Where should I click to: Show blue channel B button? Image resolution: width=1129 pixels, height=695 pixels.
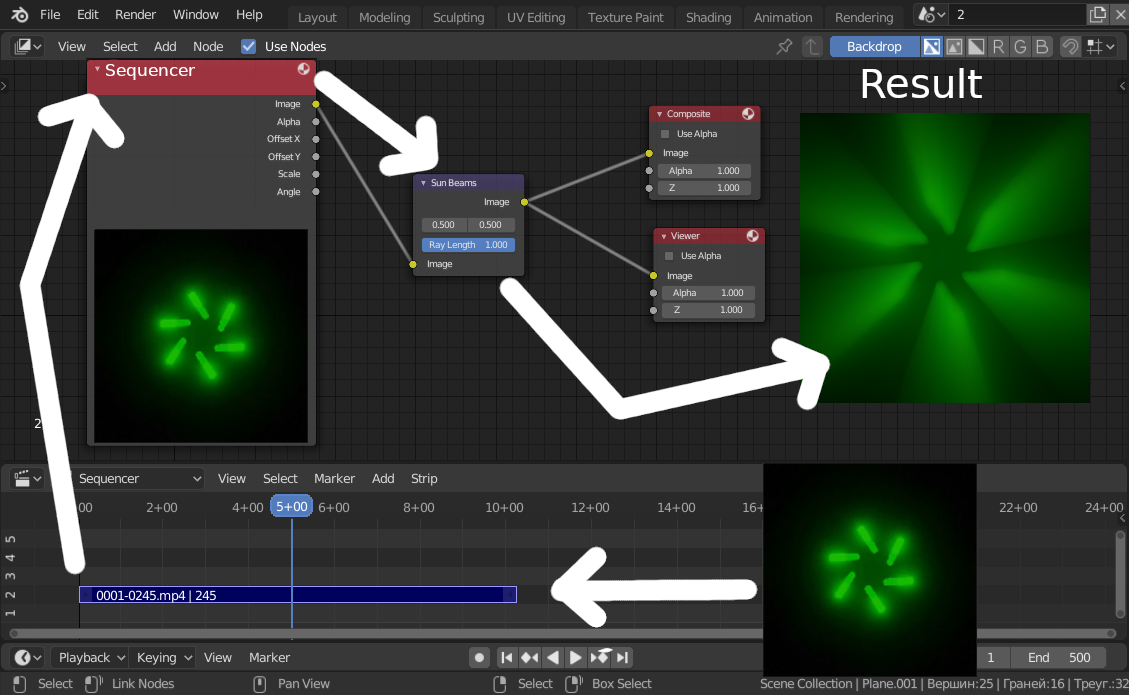1042,47
